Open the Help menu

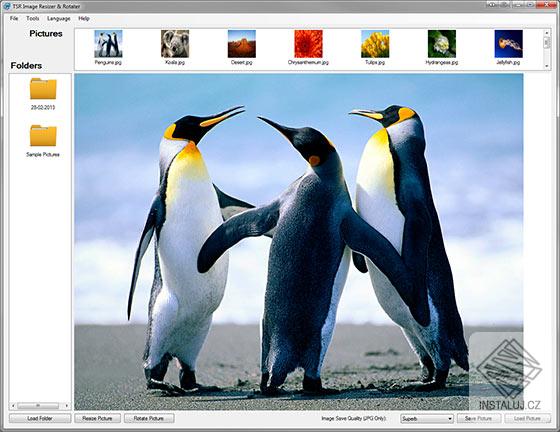(84, 18)
